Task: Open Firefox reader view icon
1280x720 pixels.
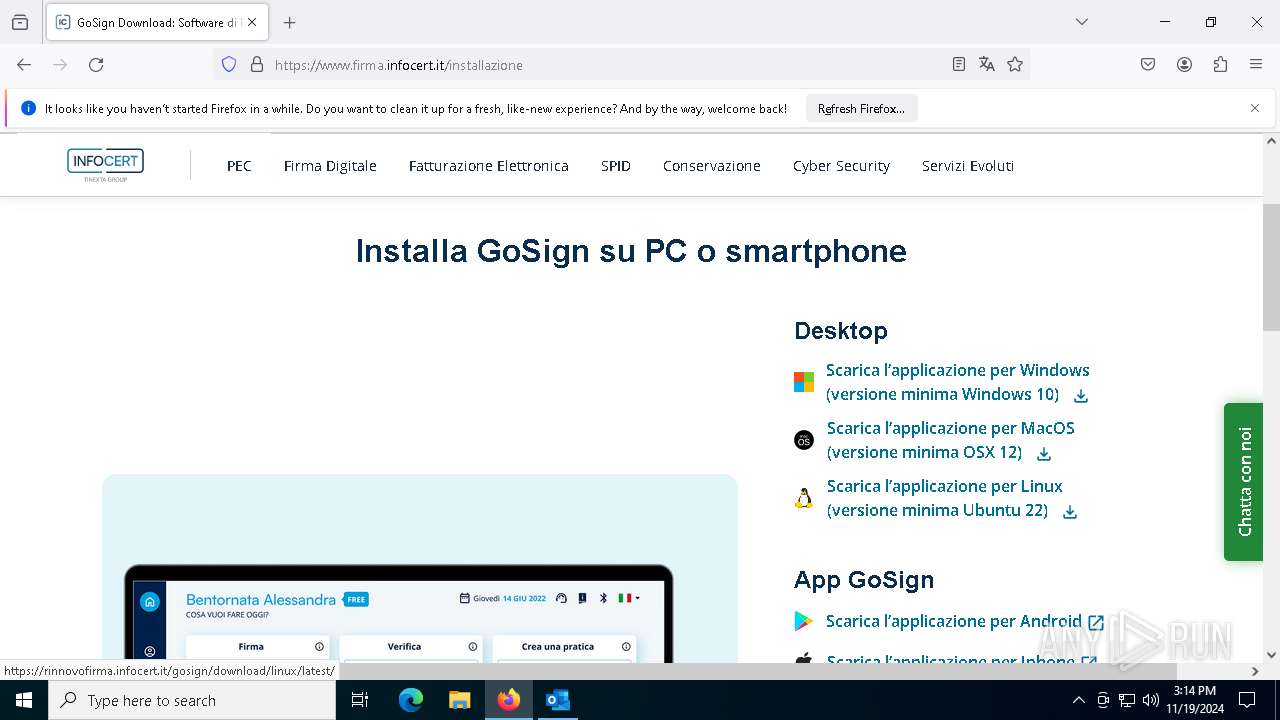Action: tap(959, 64)
